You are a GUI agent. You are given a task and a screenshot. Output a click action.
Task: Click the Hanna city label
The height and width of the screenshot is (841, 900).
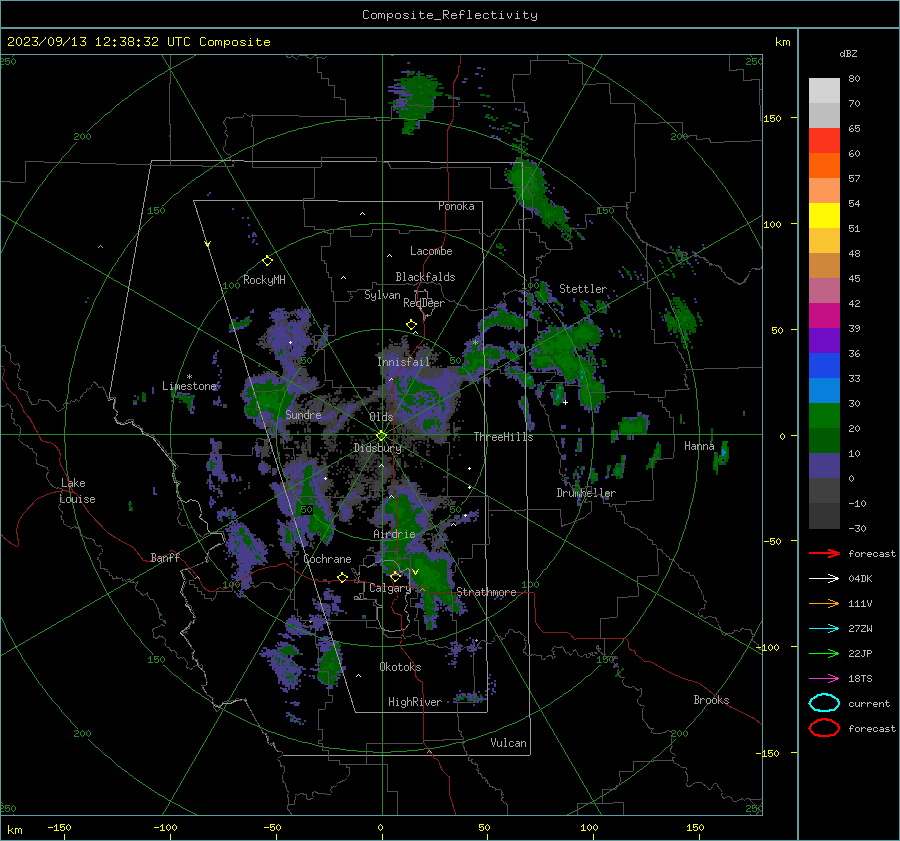[699, 446]
